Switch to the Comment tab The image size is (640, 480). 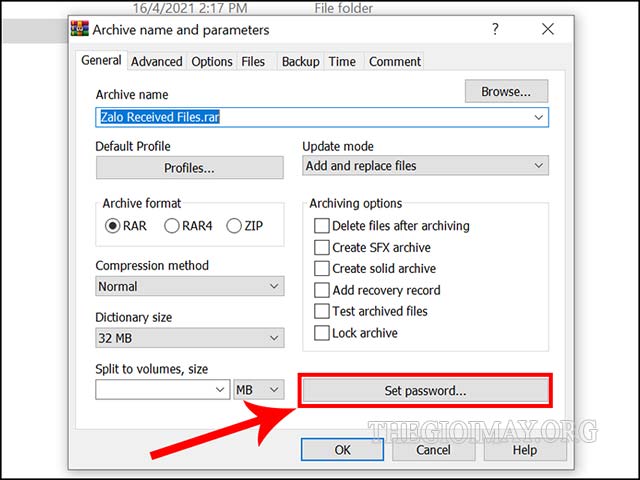tap(395, 62)
